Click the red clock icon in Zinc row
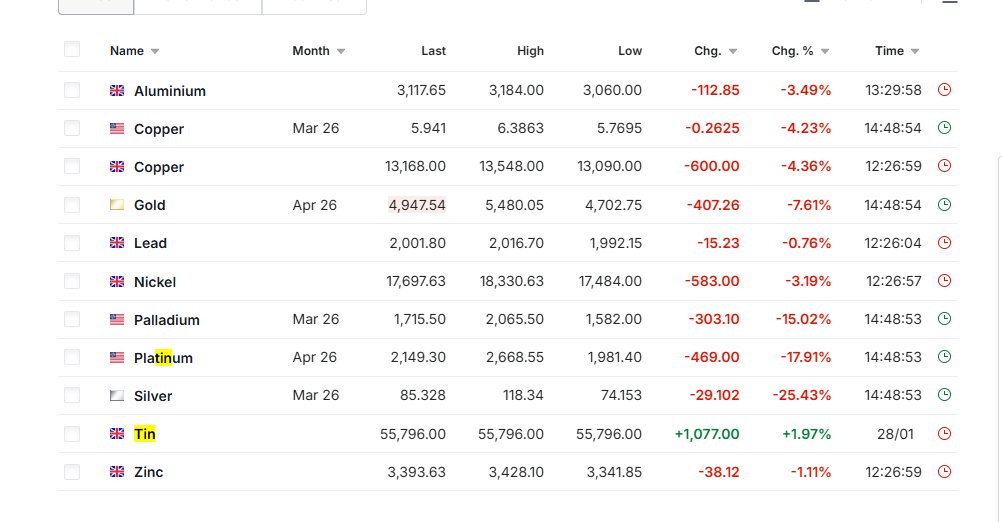This screenshot has width=1002, height=522. click(944, 472)
